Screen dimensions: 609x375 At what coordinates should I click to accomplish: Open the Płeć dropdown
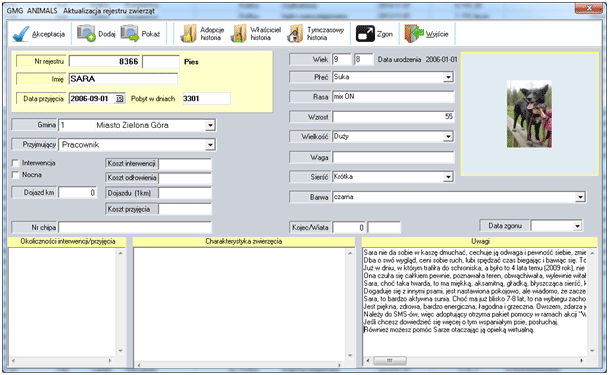[448, 77]
